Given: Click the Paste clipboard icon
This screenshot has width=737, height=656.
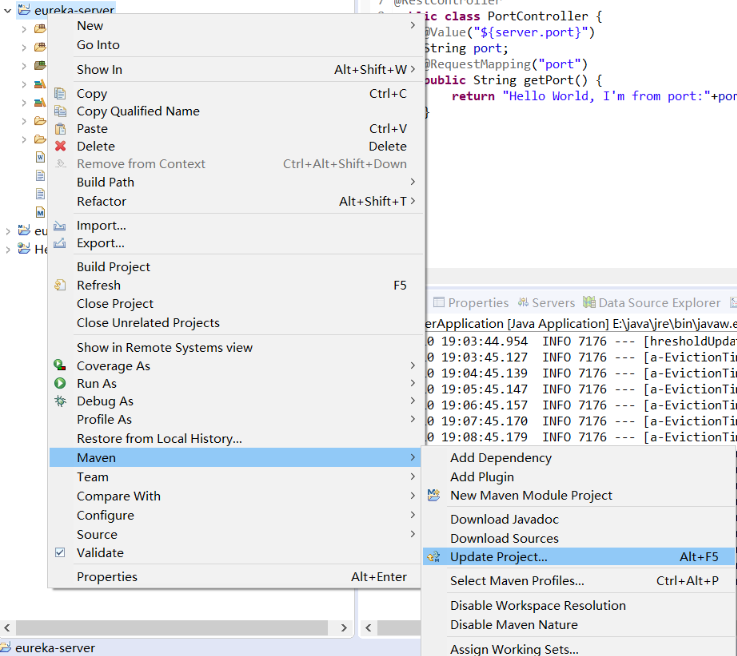Looking at the screenshot, I should tap(60, 129).
